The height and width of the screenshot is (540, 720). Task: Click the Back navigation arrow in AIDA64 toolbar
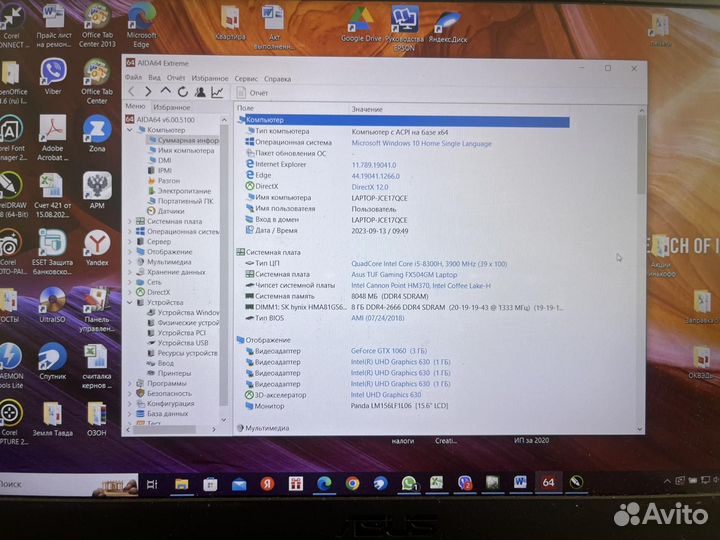[133, 92]
